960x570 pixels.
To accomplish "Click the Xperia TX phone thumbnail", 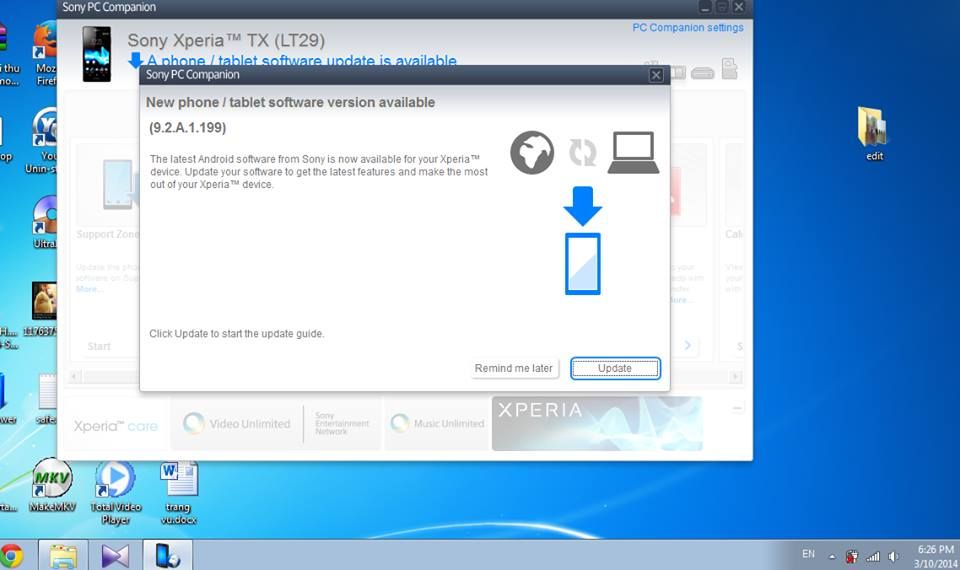I will pos(97,54).
